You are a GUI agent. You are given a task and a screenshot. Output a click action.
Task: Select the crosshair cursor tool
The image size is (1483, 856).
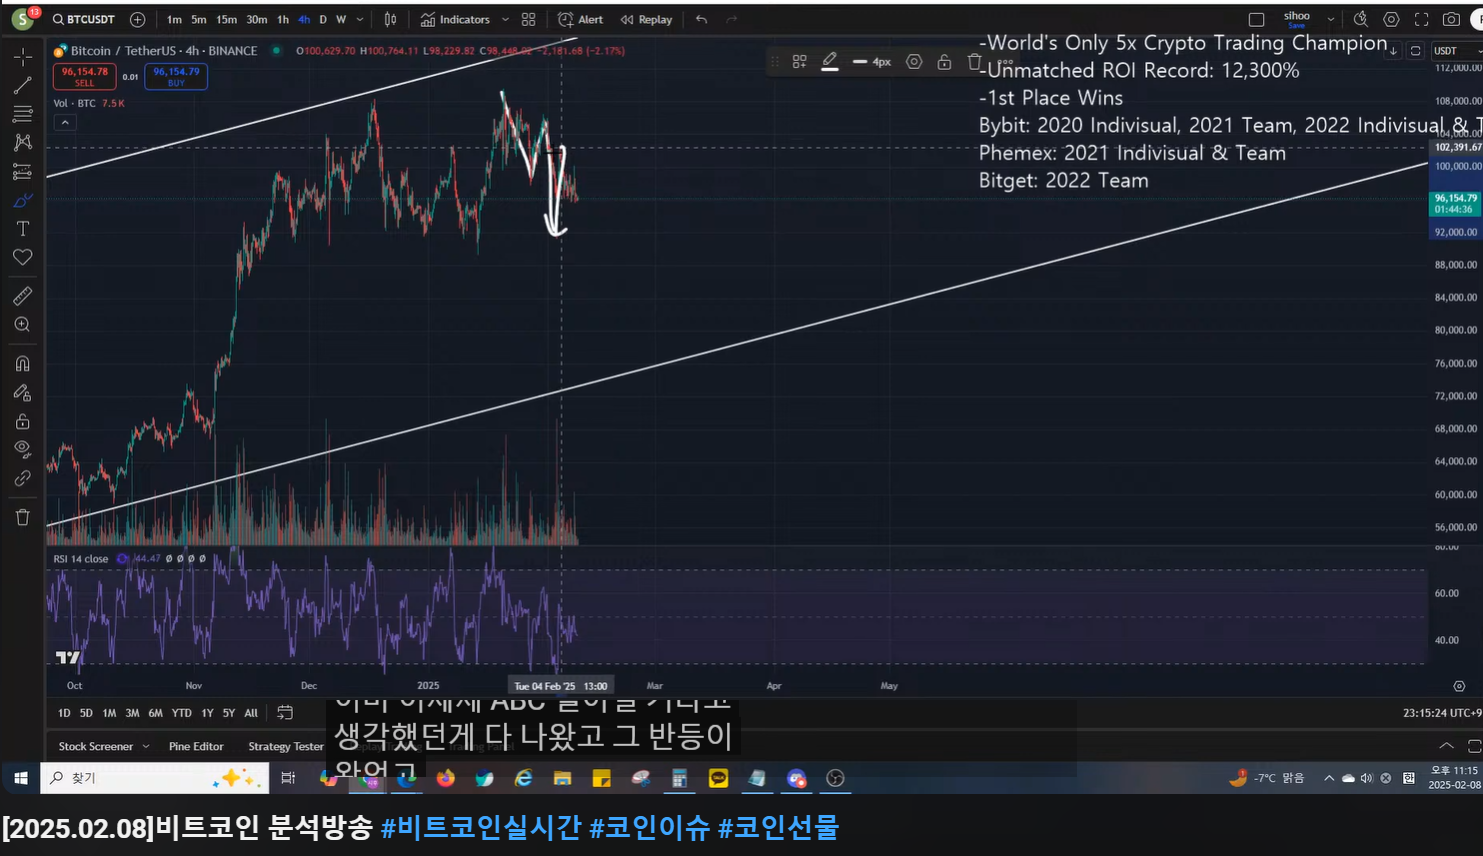[x=22, y=57]
